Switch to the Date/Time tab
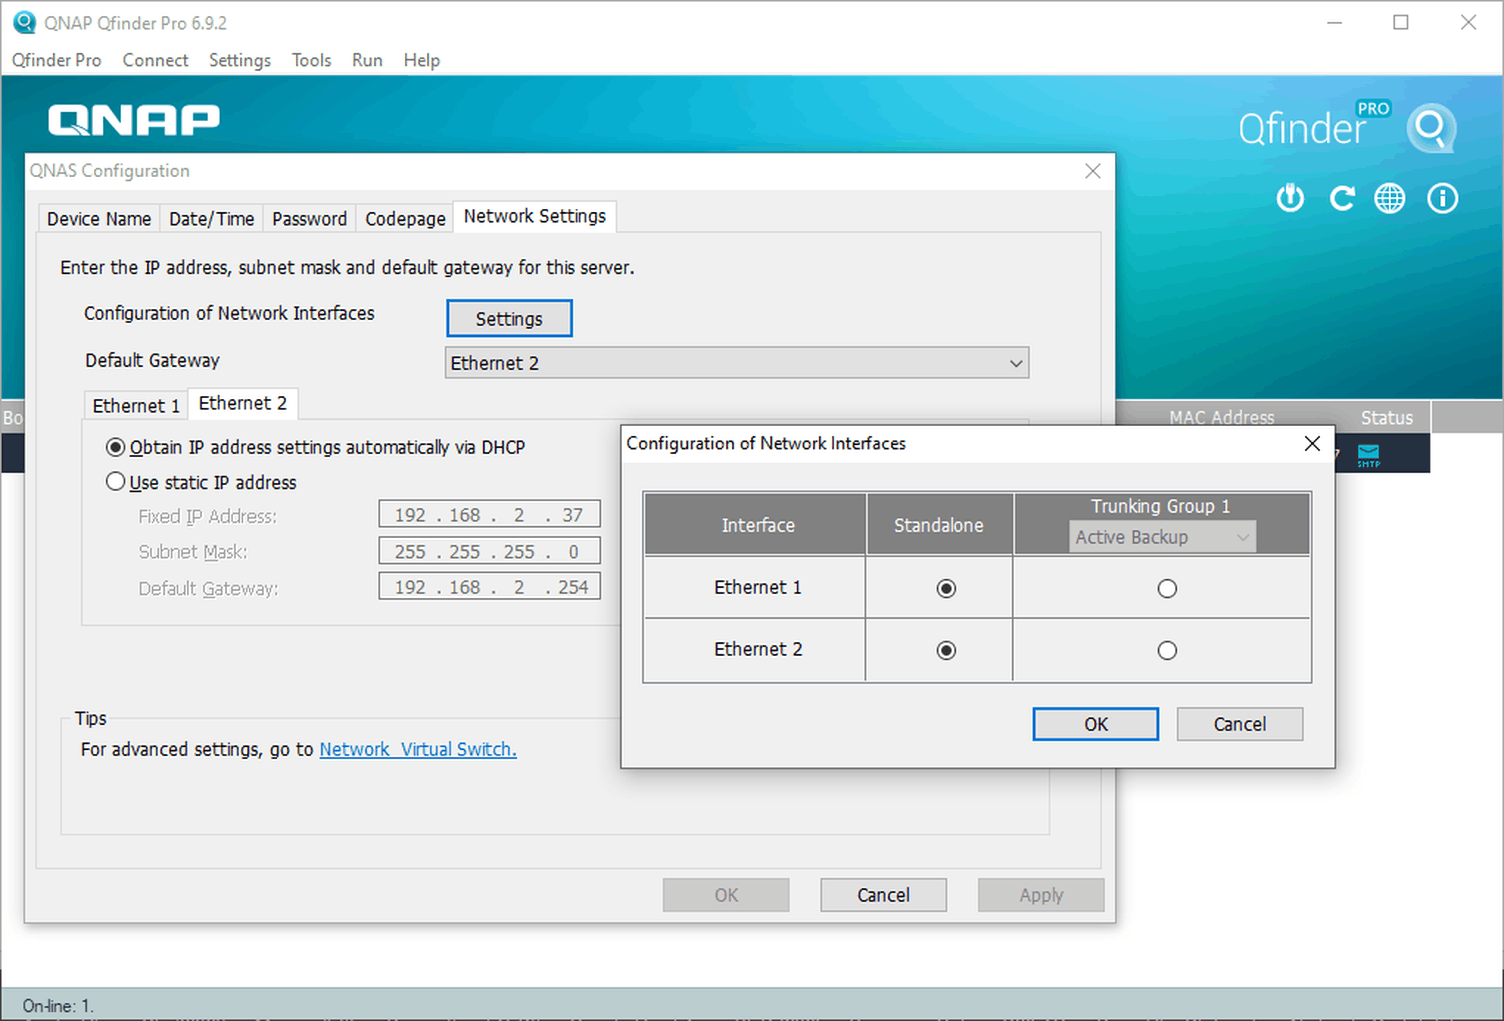Screen dimensions: 1504x1021 [x=212, y=218]
